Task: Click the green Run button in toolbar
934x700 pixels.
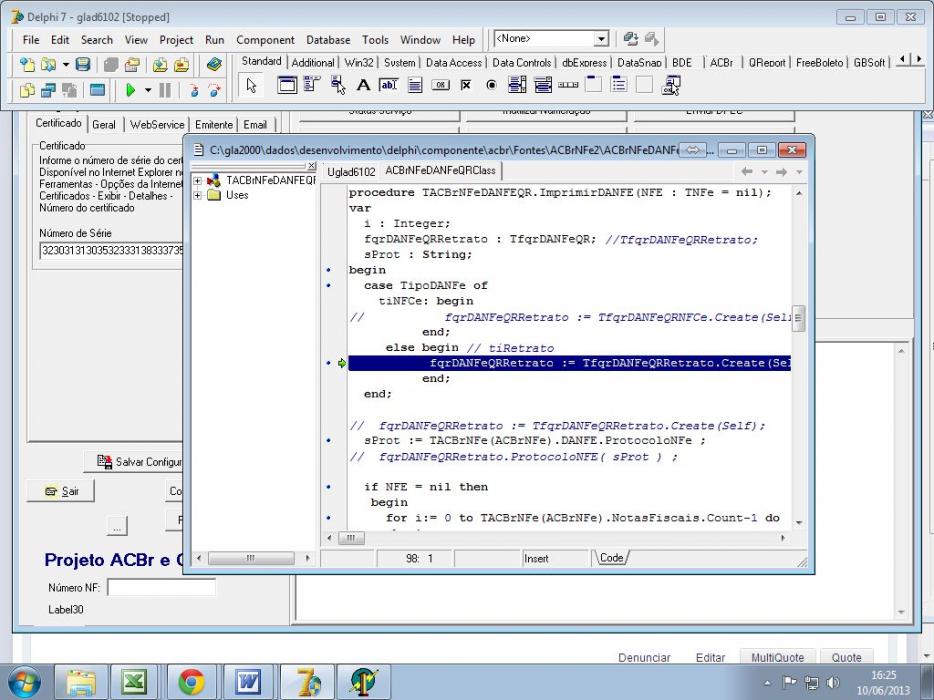Action: pyautogui.click(x=130, y=90)
